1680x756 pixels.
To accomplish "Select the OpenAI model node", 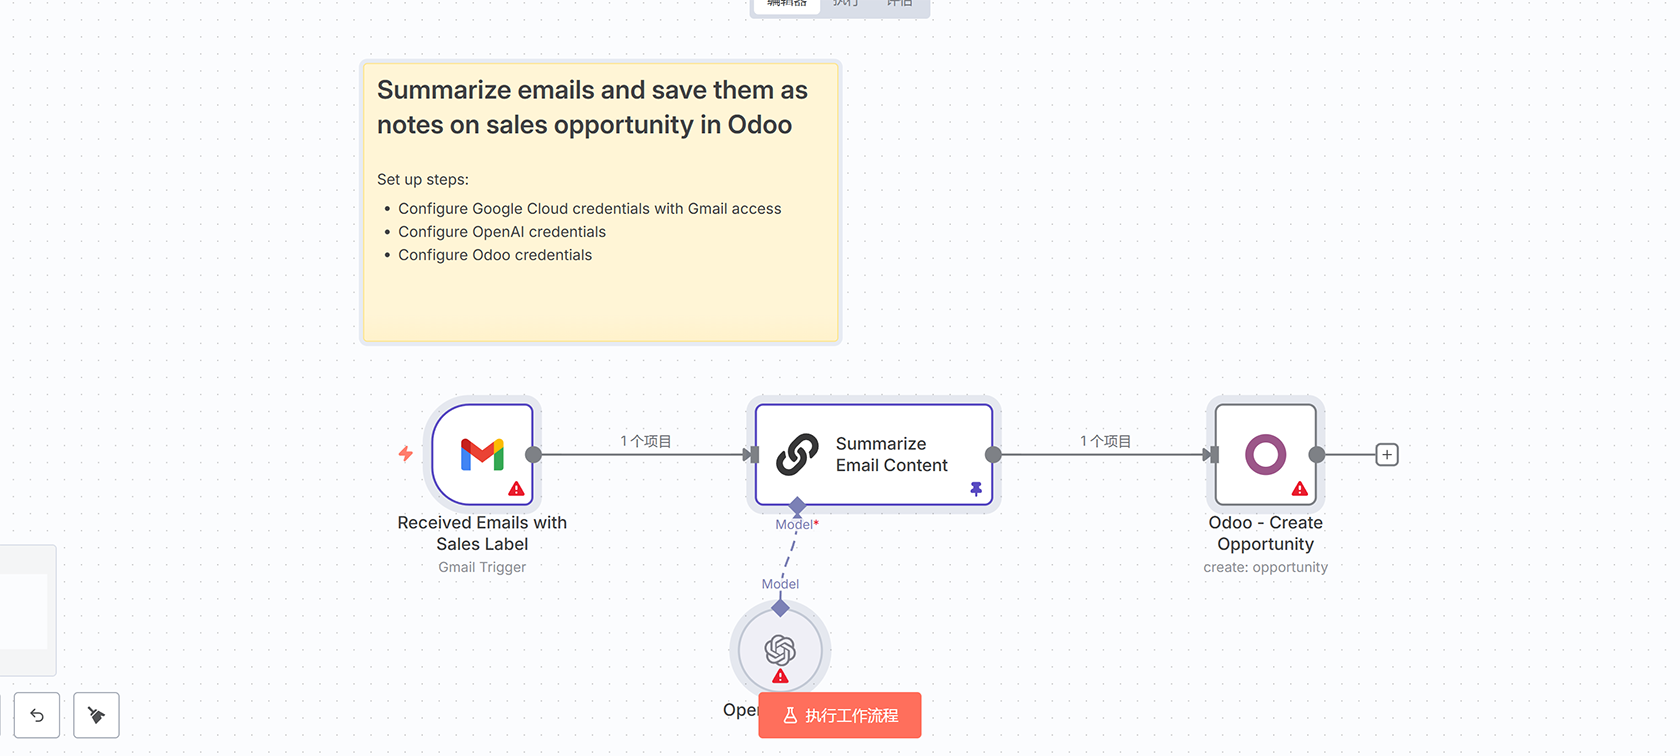I will pos(780,649).
